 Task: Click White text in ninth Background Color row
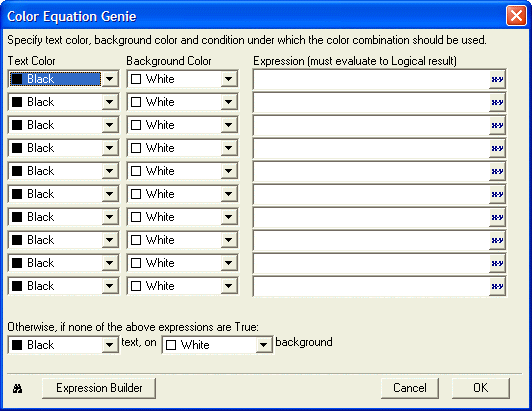coord(160,263)
